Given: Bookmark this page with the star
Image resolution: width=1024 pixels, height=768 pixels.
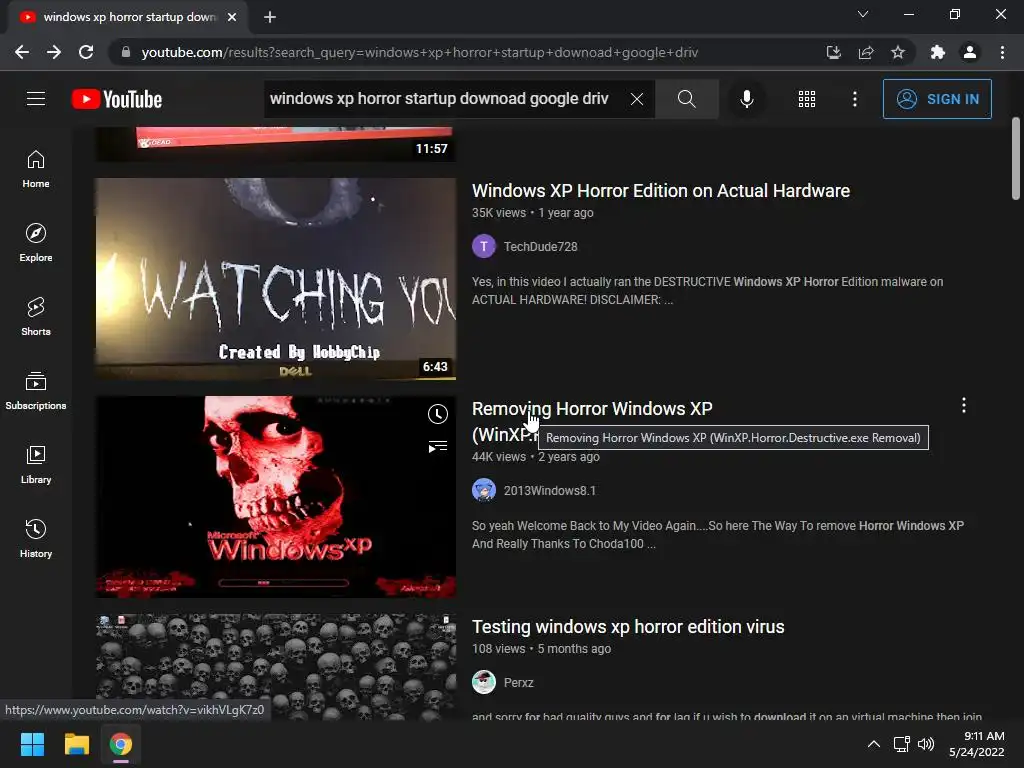Looking at the screenshot, I should click(x=898, y=52).
